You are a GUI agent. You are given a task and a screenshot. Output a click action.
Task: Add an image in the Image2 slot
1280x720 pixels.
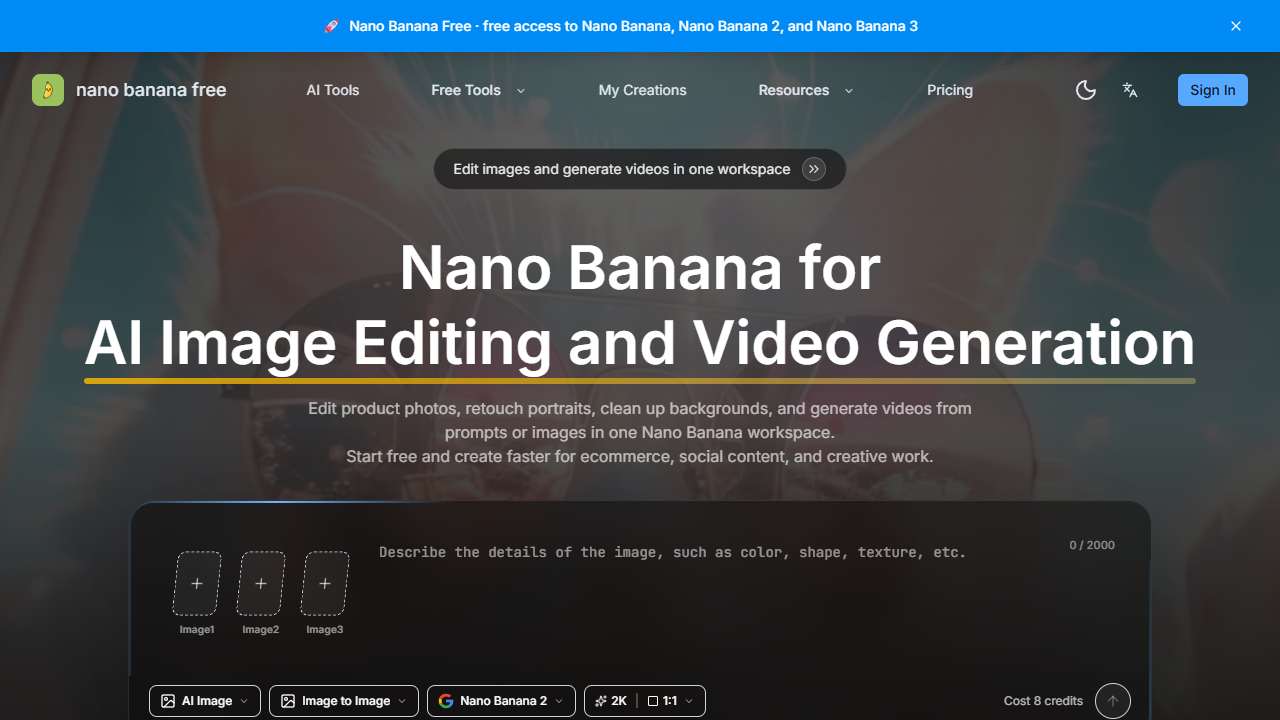click(261, 584)
